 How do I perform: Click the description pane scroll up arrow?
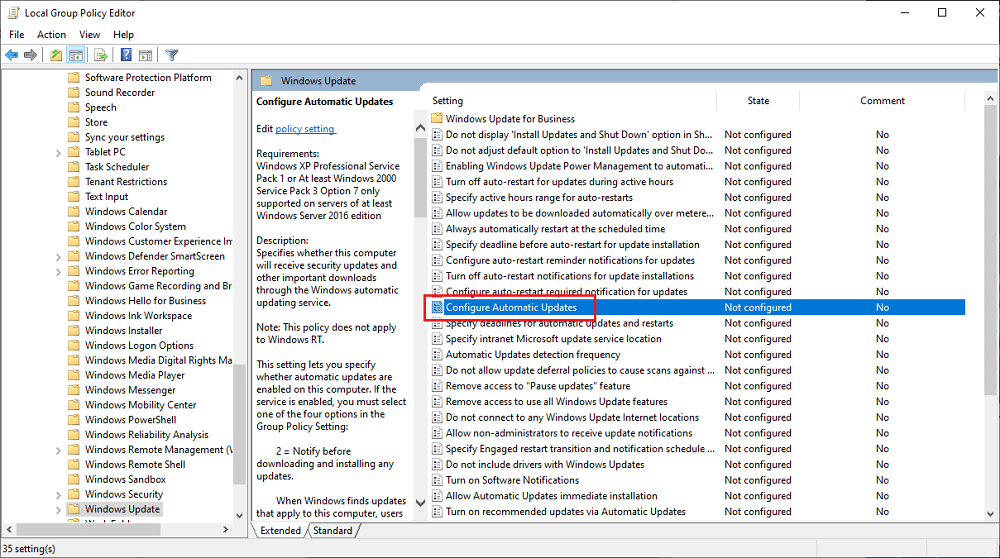coord(420,128)
